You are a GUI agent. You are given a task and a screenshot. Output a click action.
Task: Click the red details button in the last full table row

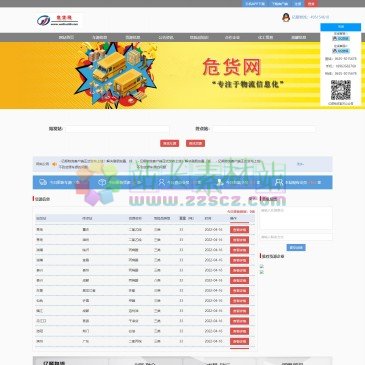click(239, 341)
